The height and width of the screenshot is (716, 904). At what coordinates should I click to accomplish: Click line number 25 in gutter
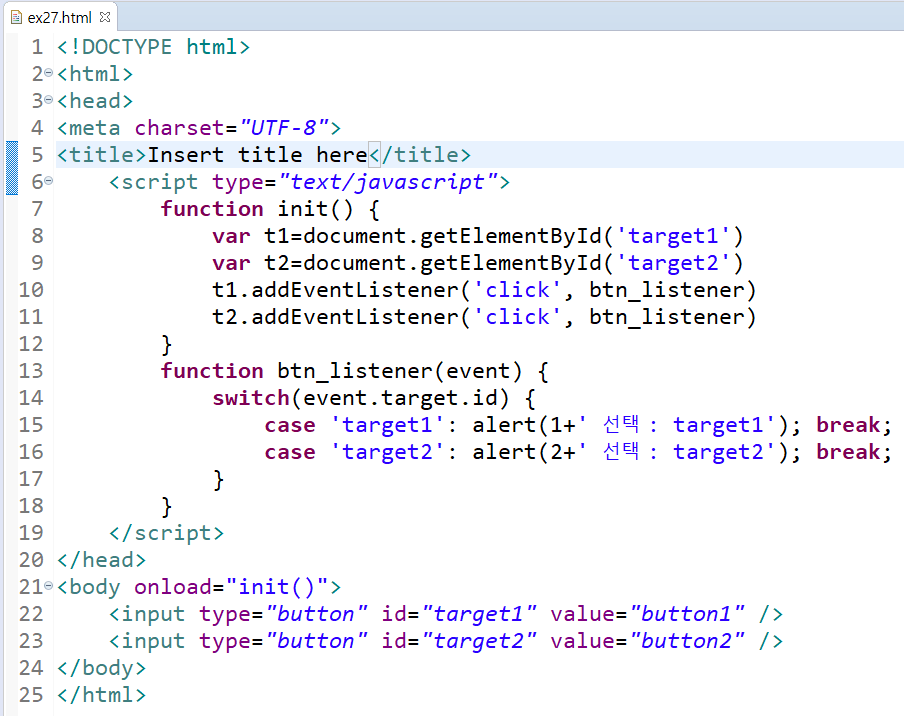tap(31, 695)
